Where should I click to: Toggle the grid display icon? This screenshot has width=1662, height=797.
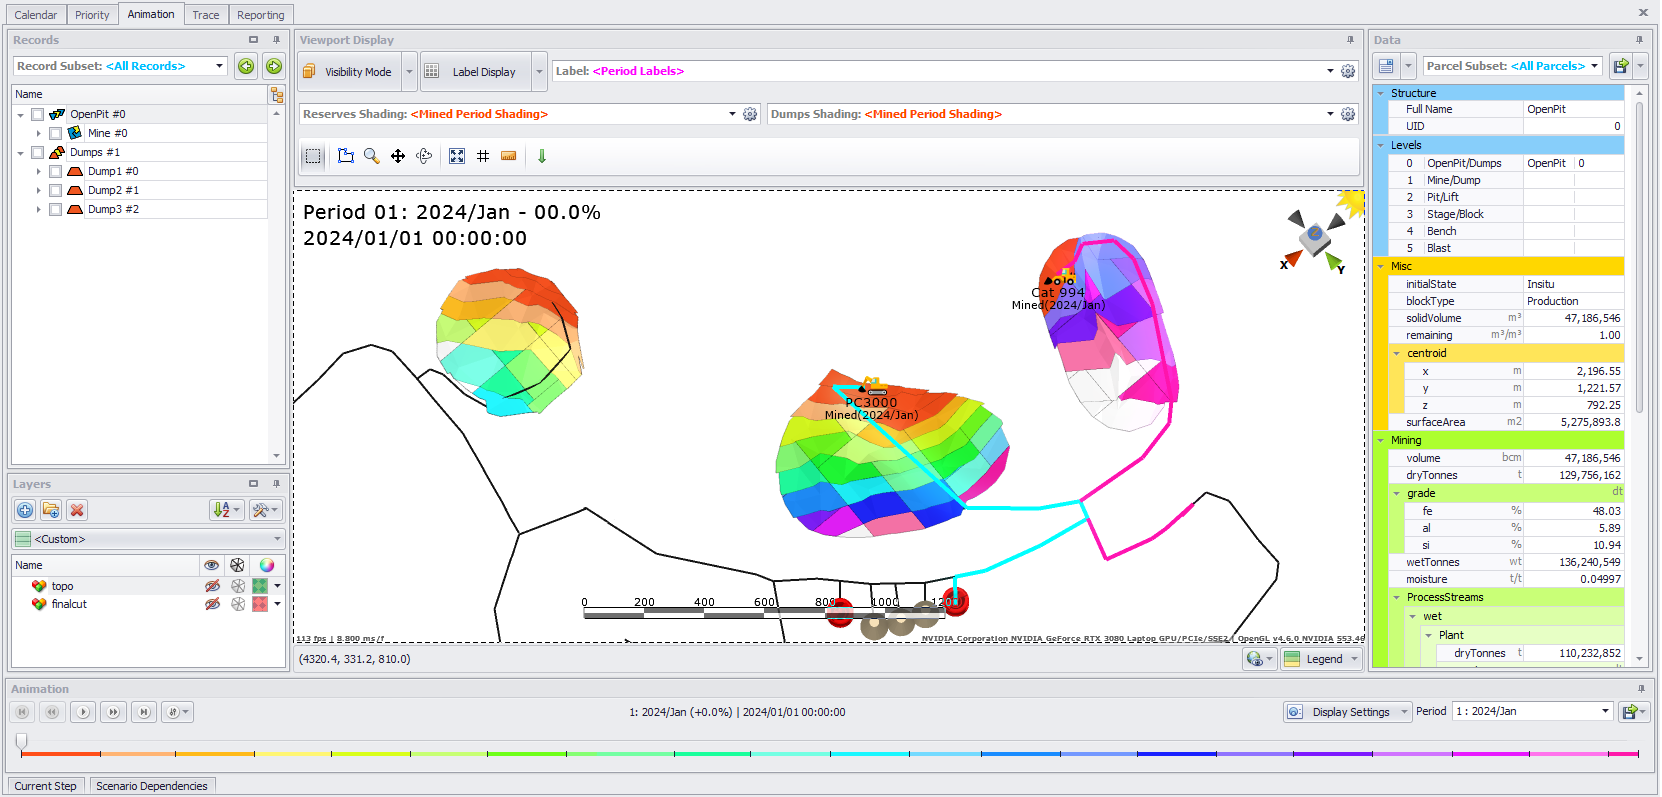[483, 156]
